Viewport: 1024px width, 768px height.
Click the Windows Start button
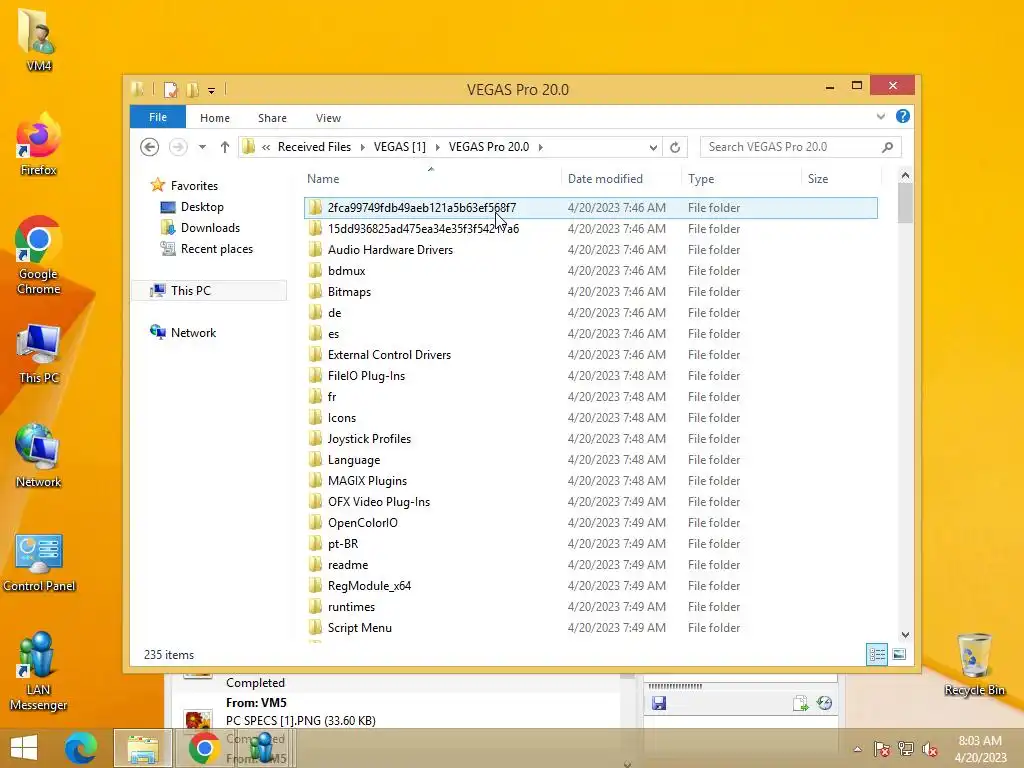tap(24, 748)
